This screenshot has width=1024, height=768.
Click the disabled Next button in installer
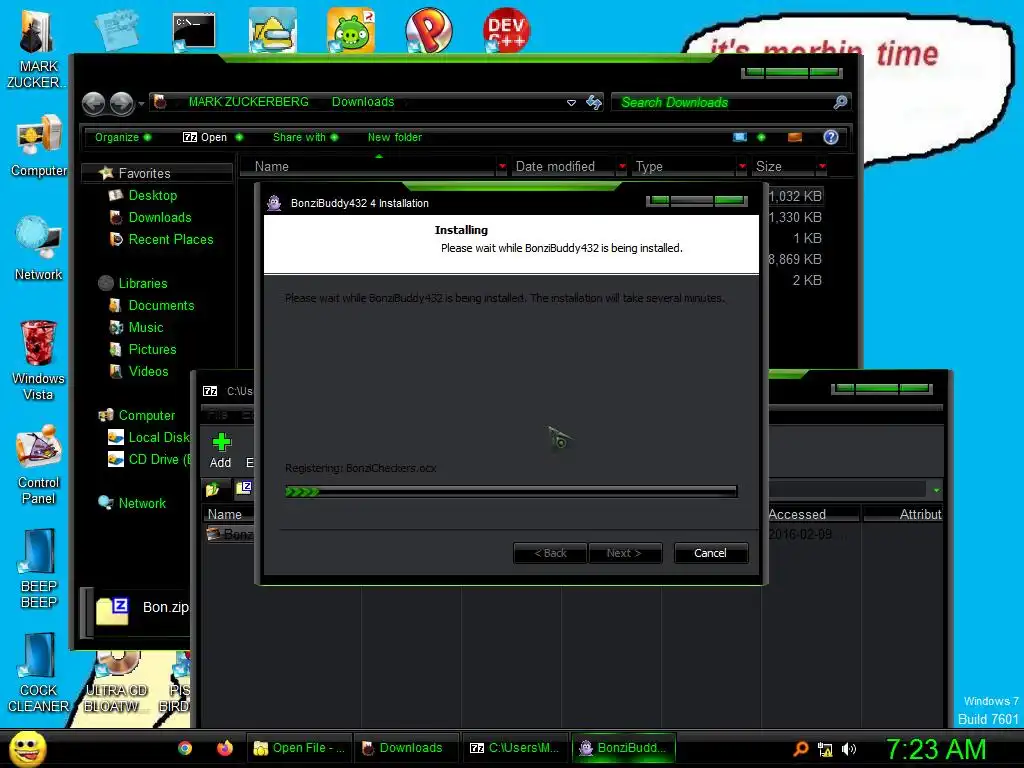tap(624, 553)
